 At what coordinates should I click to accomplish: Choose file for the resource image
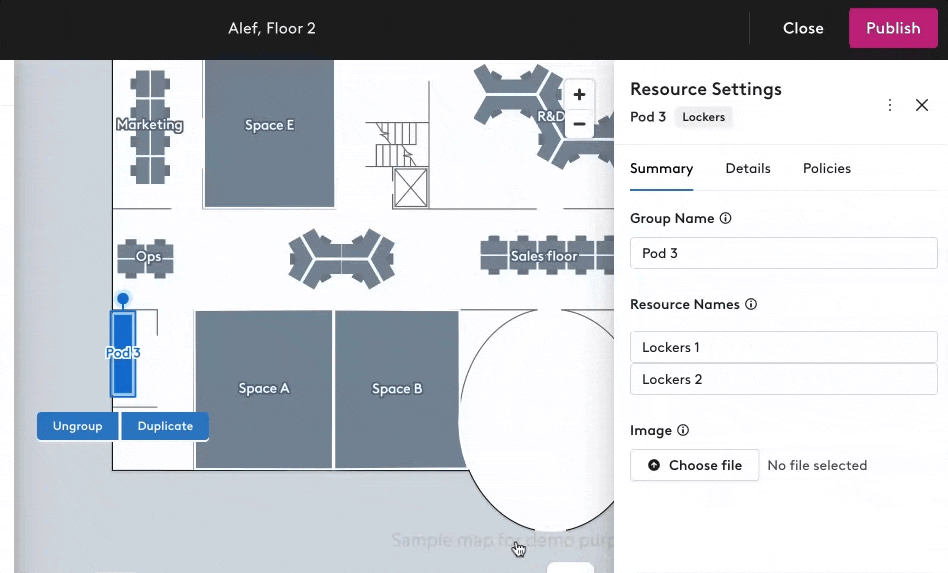(694, 465)
